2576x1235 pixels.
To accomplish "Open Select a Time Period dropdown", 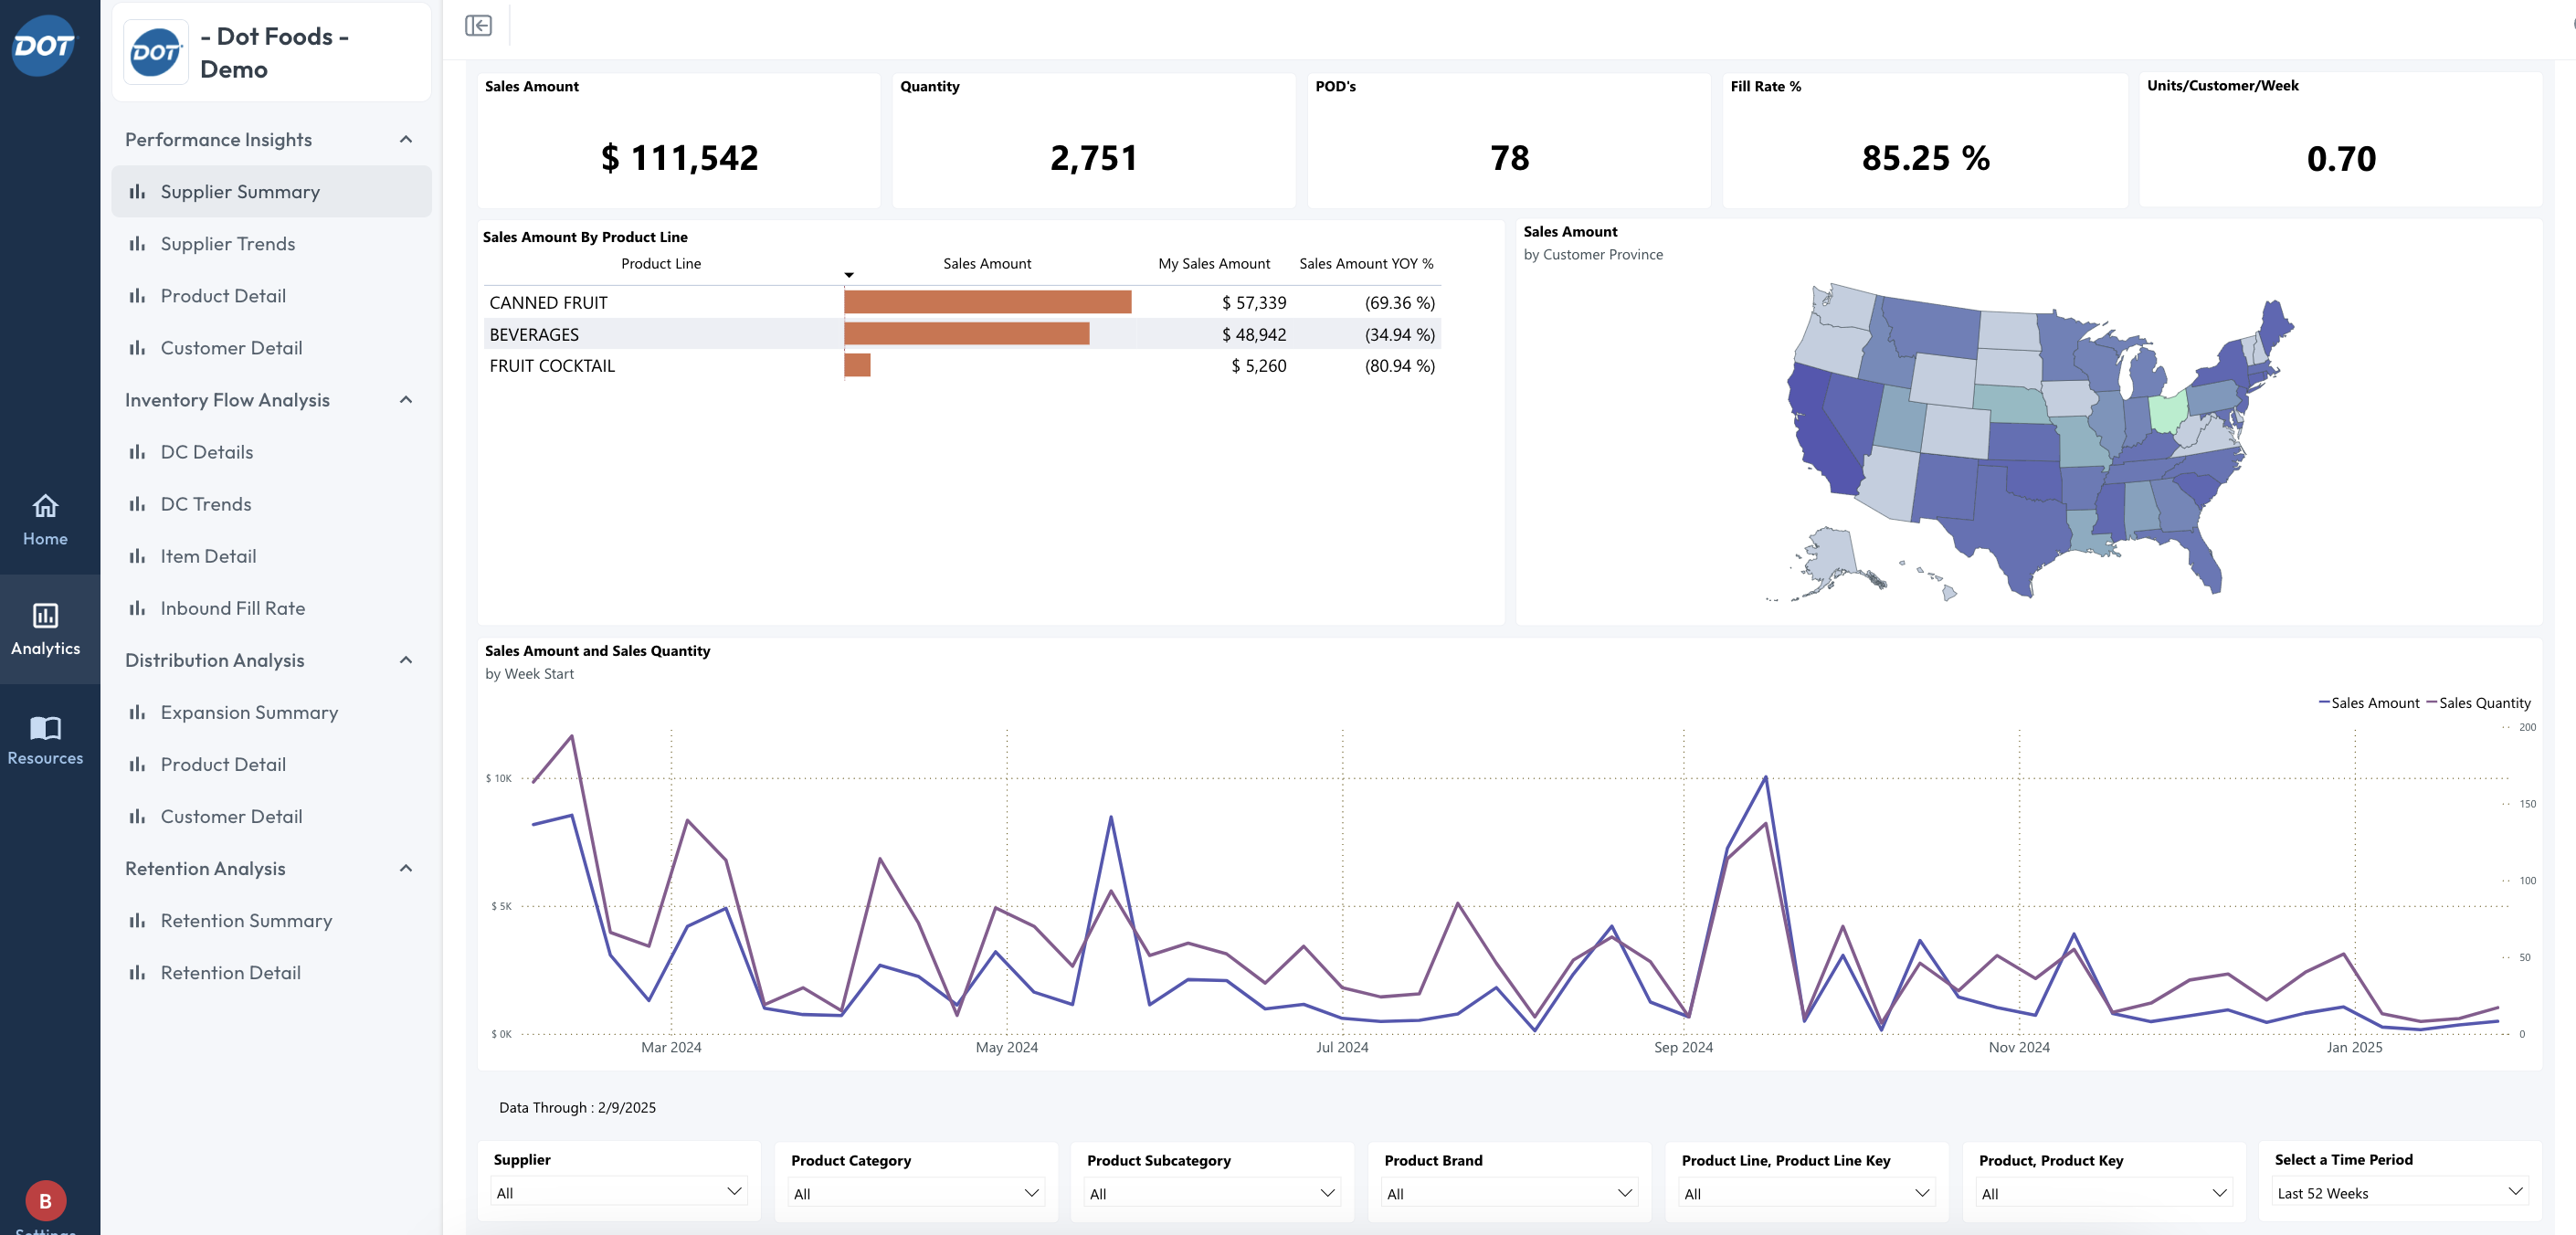I will (2399, 1192).
